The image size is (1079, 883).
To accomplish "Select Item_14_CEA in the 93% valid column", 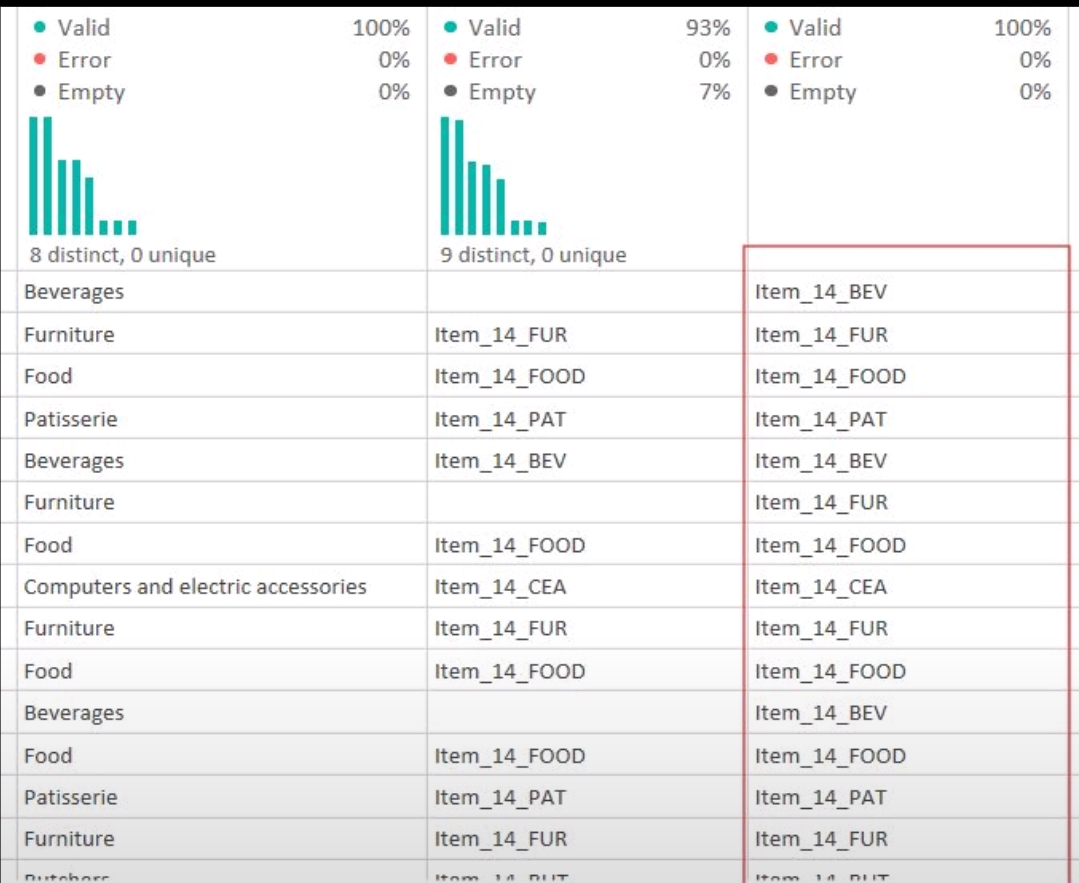I will click(500, 587).
